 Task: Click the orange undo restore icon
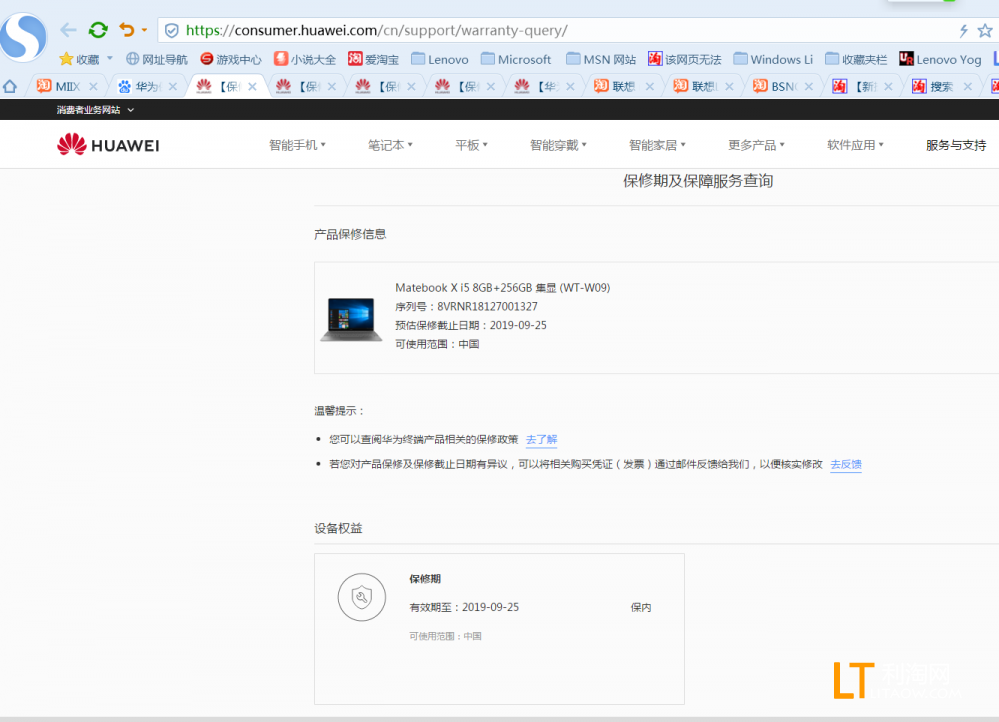127,30
